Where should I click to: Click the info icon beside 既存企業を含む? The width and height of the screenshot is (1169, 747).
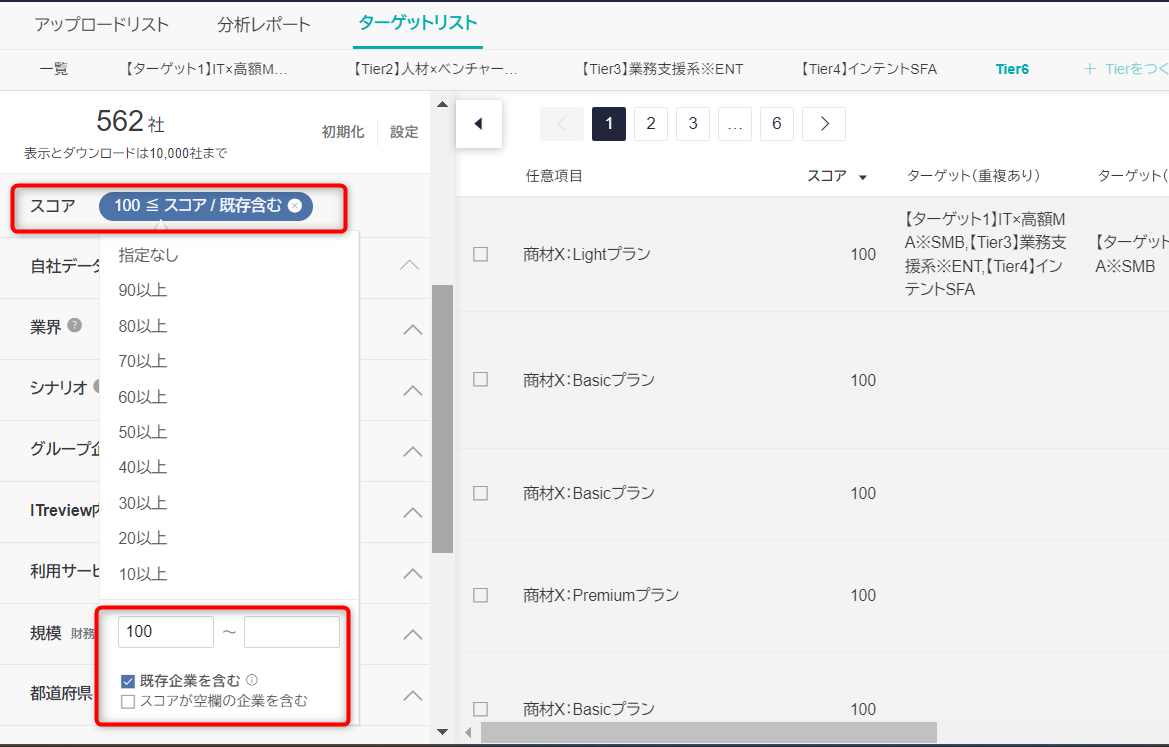tap(252, 681)
